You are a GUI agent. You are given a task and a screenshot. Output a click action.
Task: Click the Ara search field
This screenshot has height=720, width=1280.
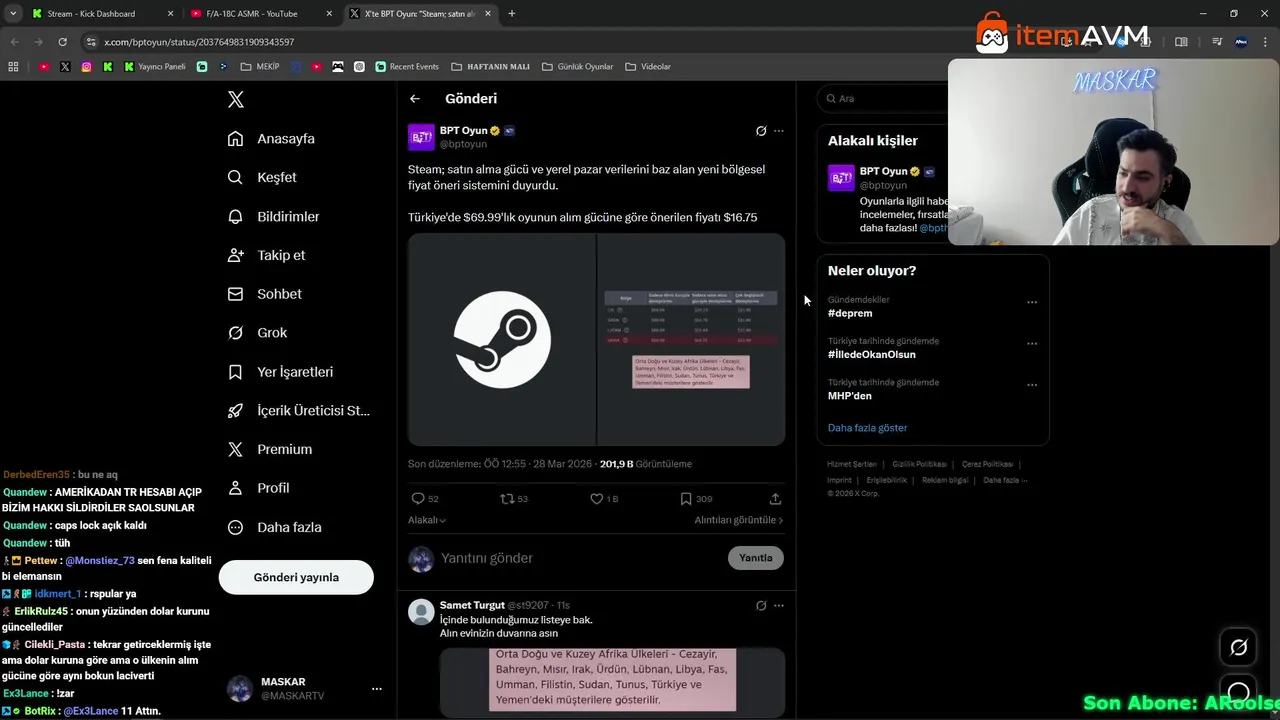(x=884, y=99)
